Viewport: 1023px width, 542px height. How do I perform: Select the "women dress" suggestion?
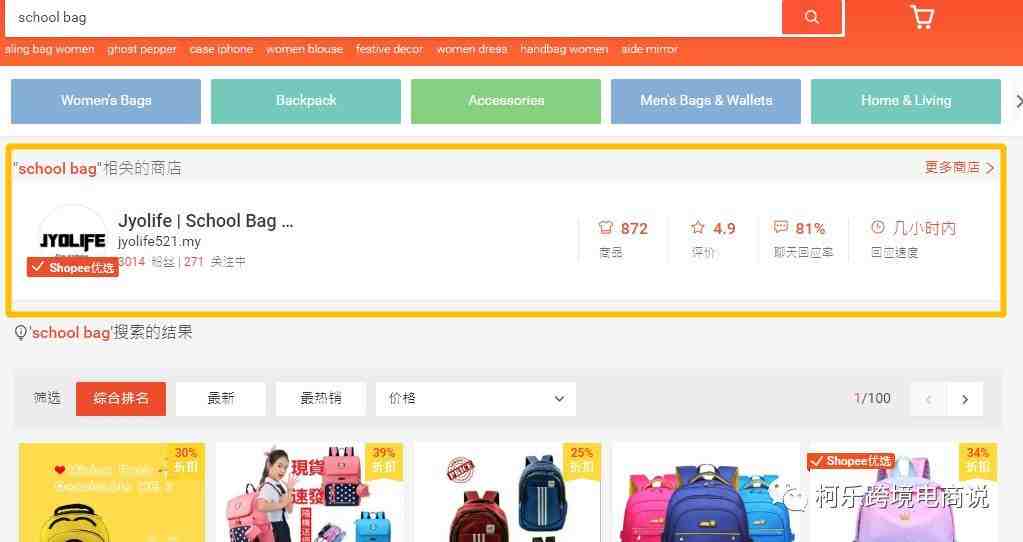pos(472,49)
